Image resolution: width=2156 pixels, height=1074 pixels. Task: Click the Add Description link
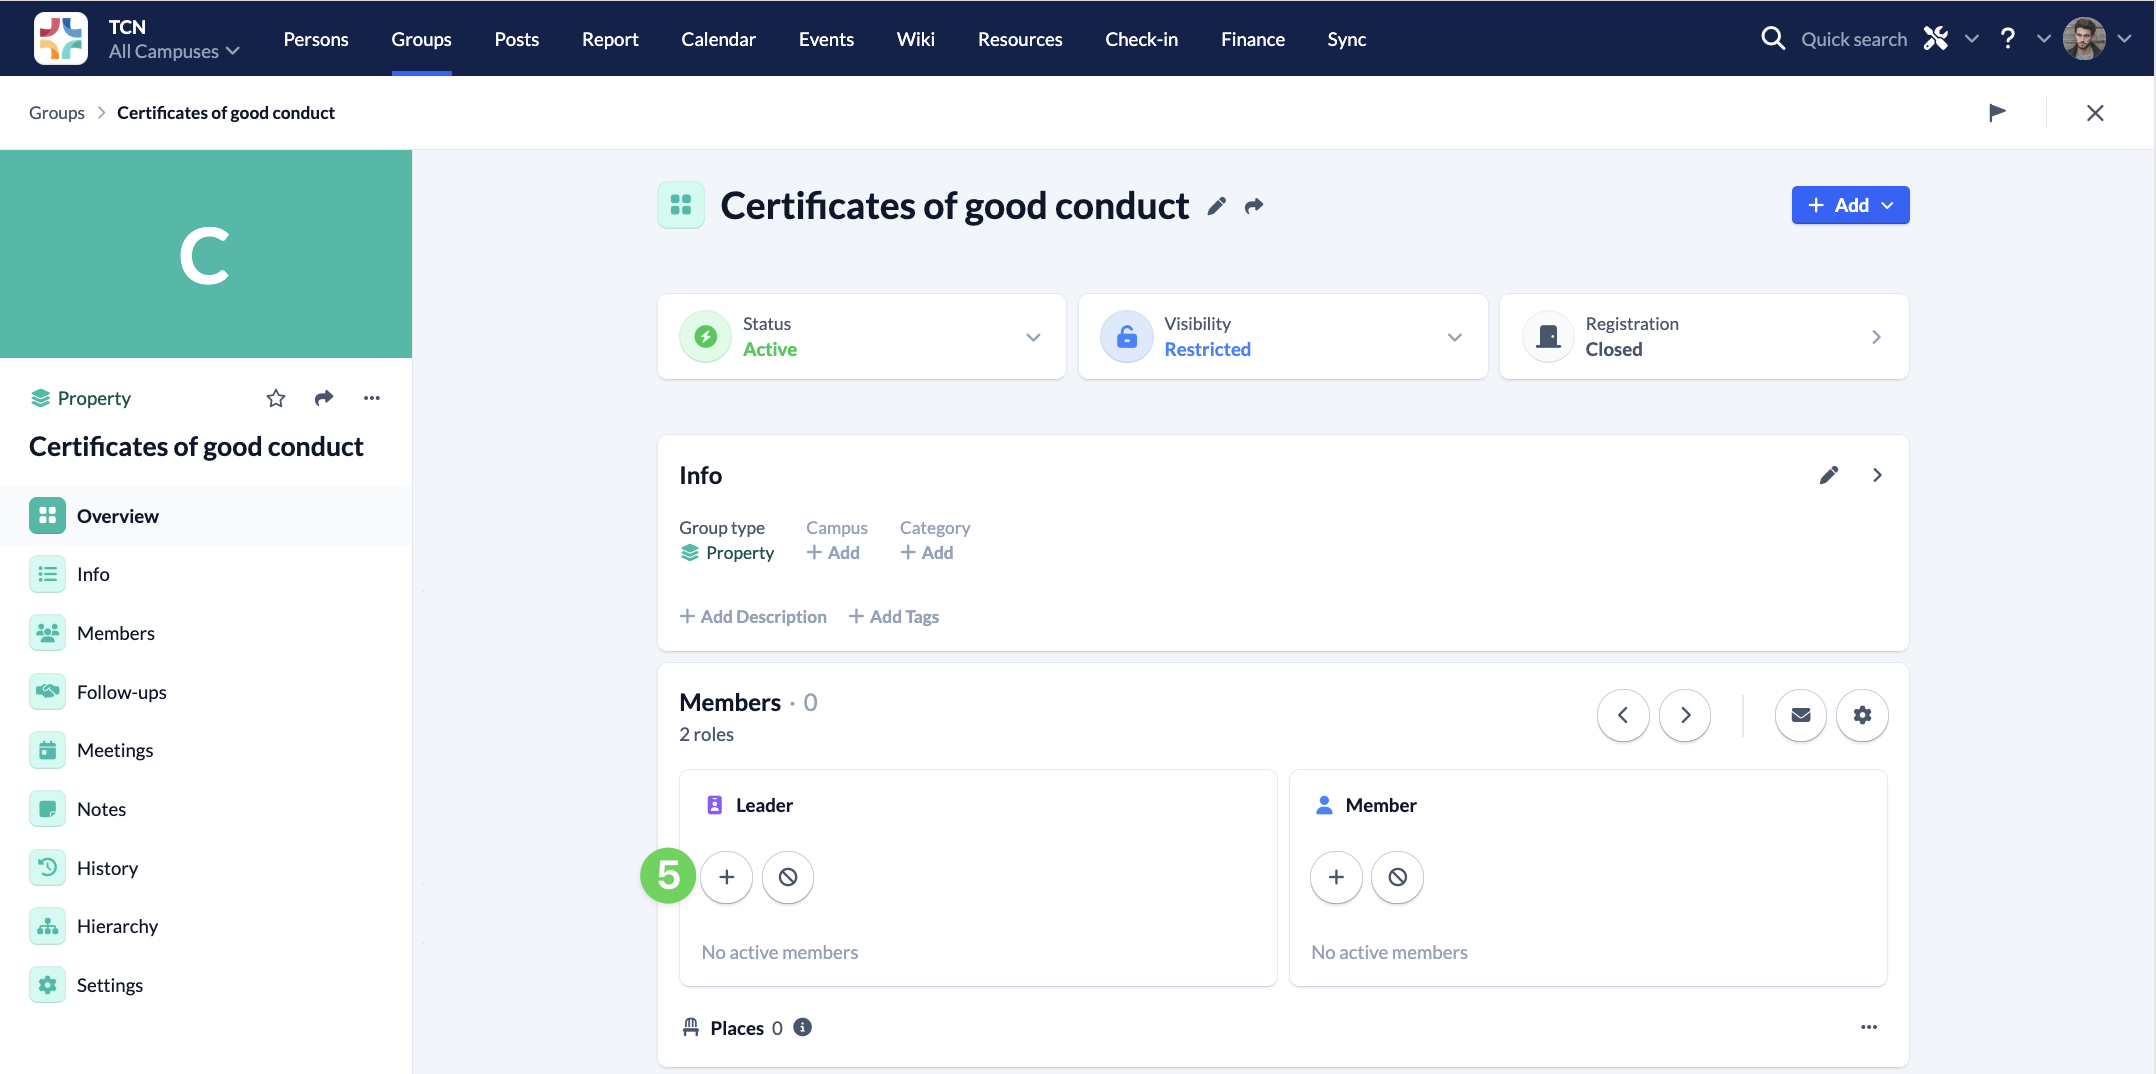coord(753,617)
